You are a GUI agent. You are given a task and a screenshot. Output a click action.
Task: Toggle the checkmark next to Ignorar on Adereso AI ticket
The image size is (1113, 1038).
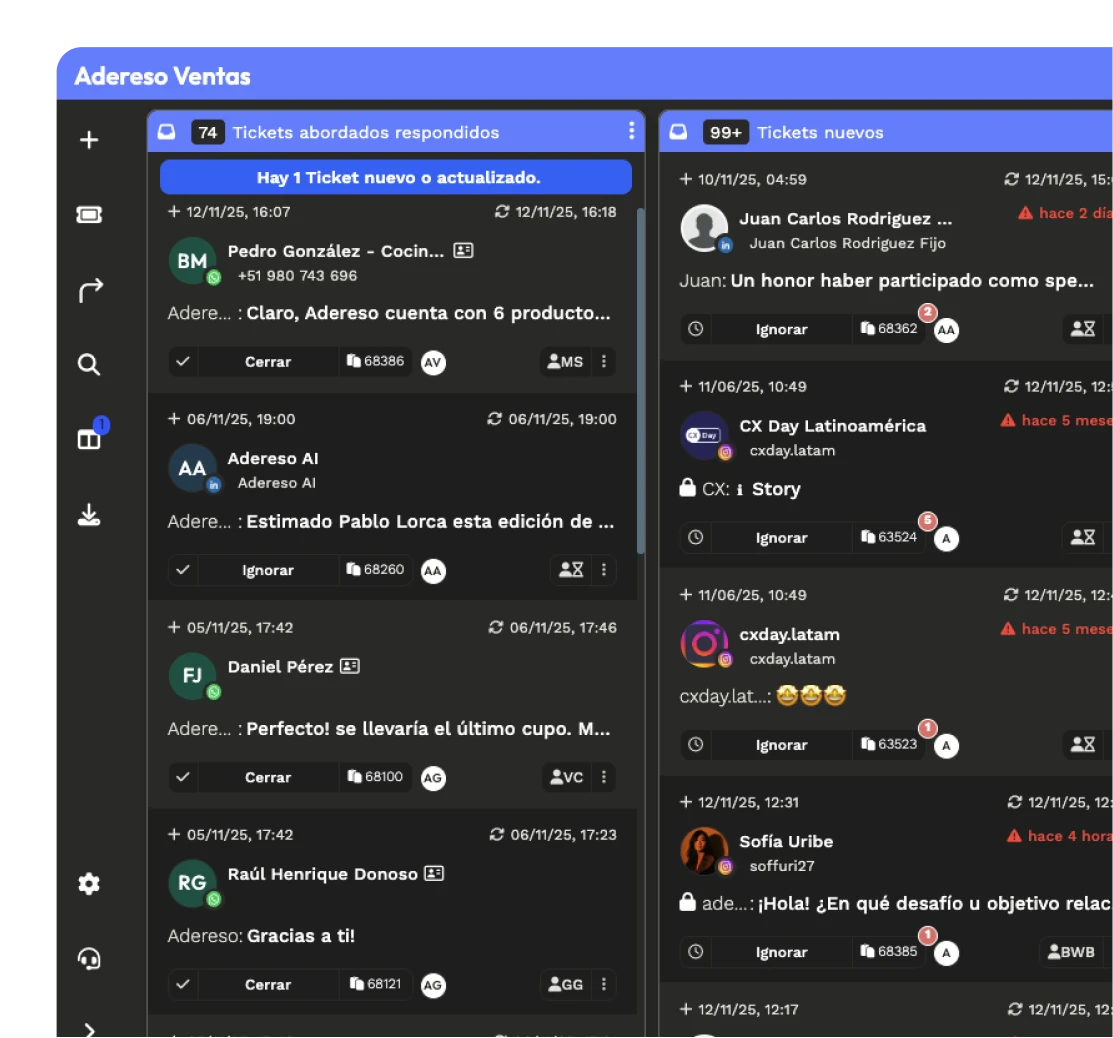pyautogui.click(x=183, y=570)
